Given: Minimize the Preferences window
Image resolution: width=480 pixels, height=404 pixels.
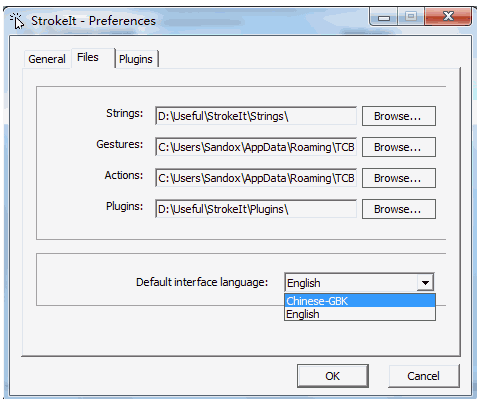Looking at the screenshot, I should (x=384, y=17).
